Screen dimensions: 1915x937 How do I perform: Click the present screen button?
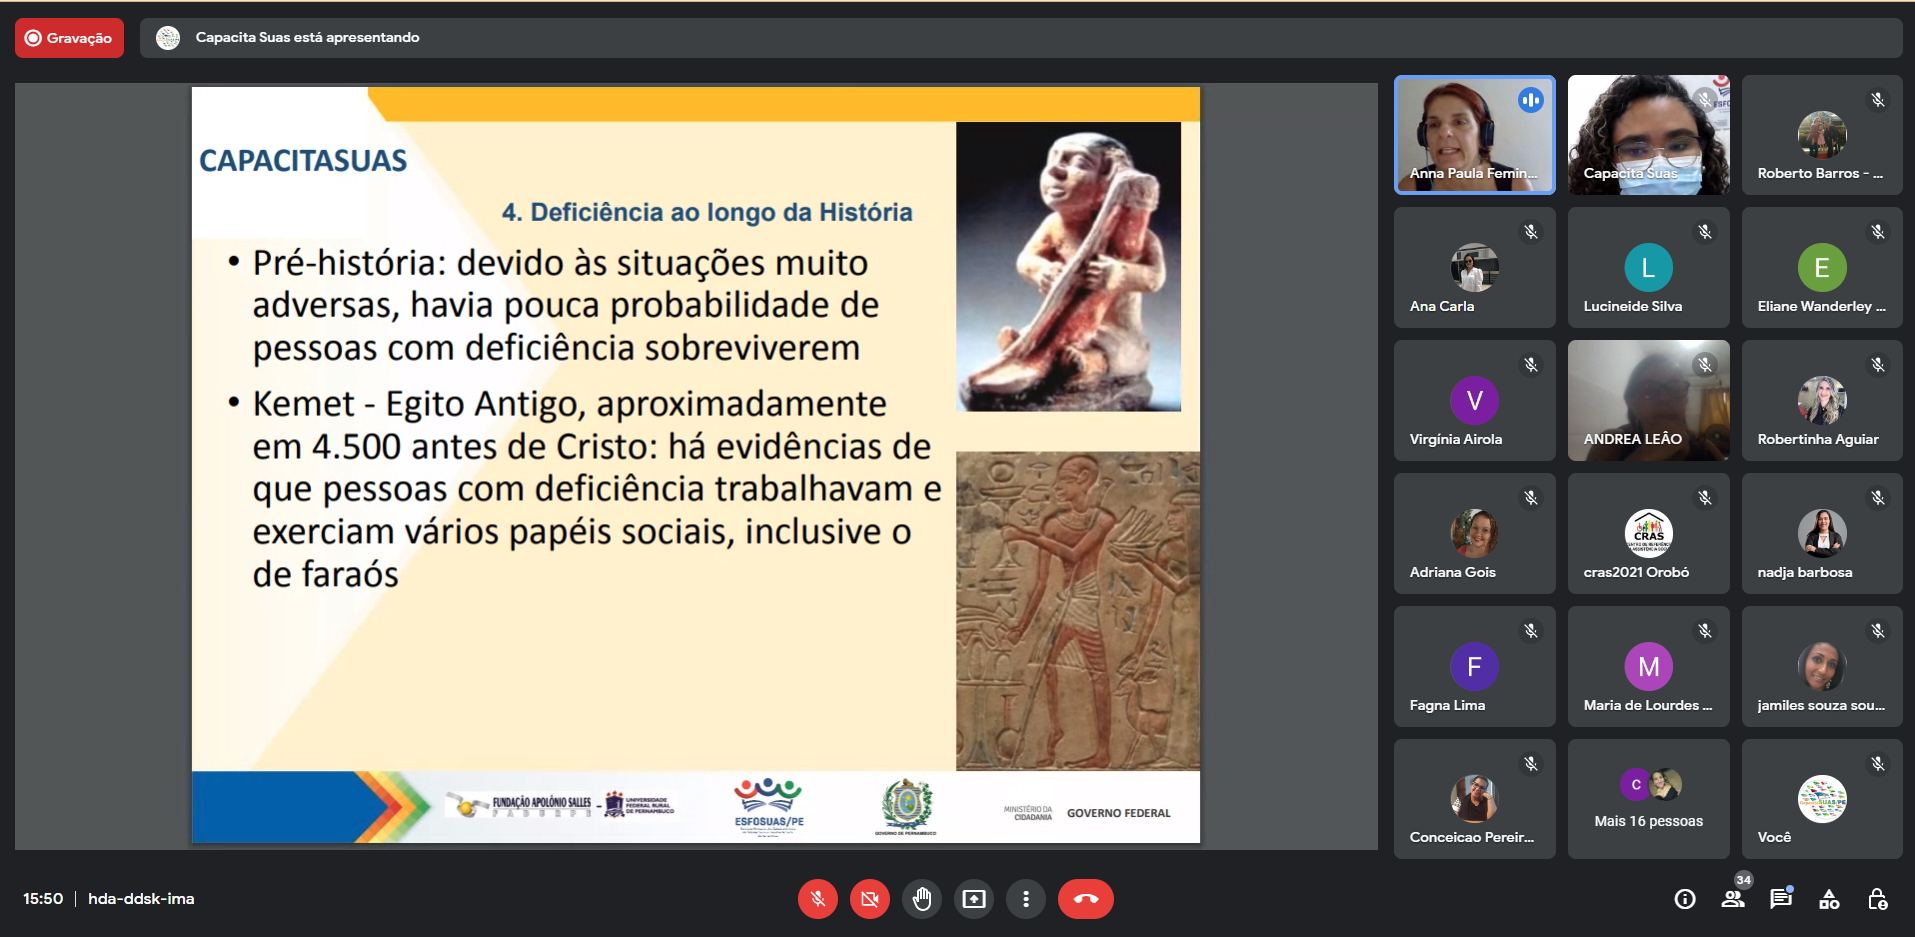point(973,899)
